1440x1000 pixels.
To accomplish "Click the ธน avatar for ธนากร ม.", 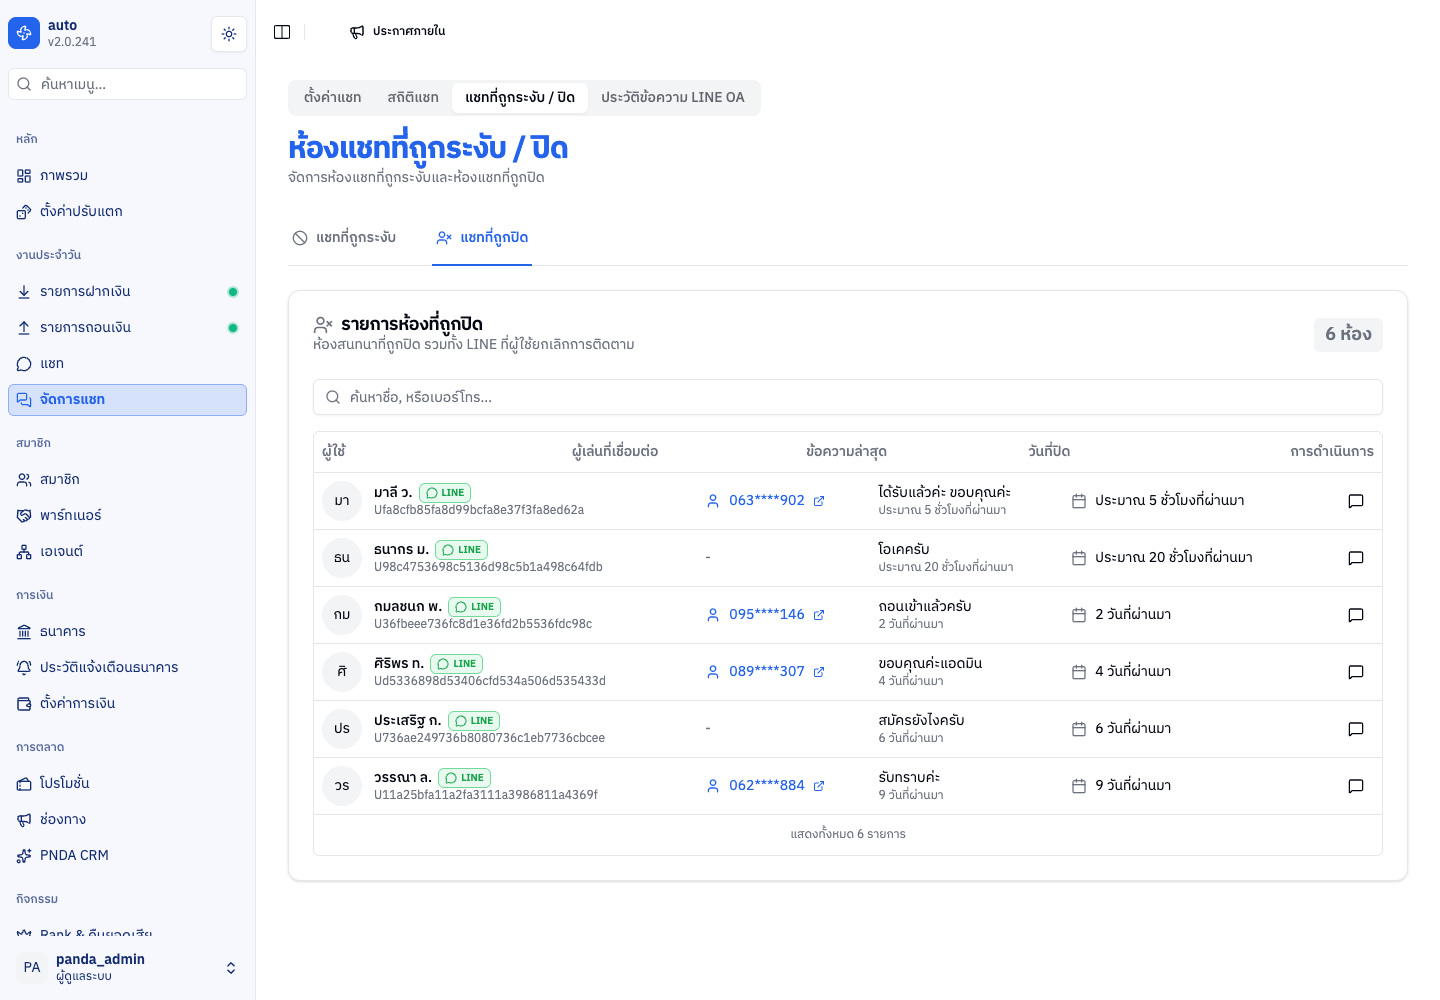I will pyautogui.click(x=342, y=558).
